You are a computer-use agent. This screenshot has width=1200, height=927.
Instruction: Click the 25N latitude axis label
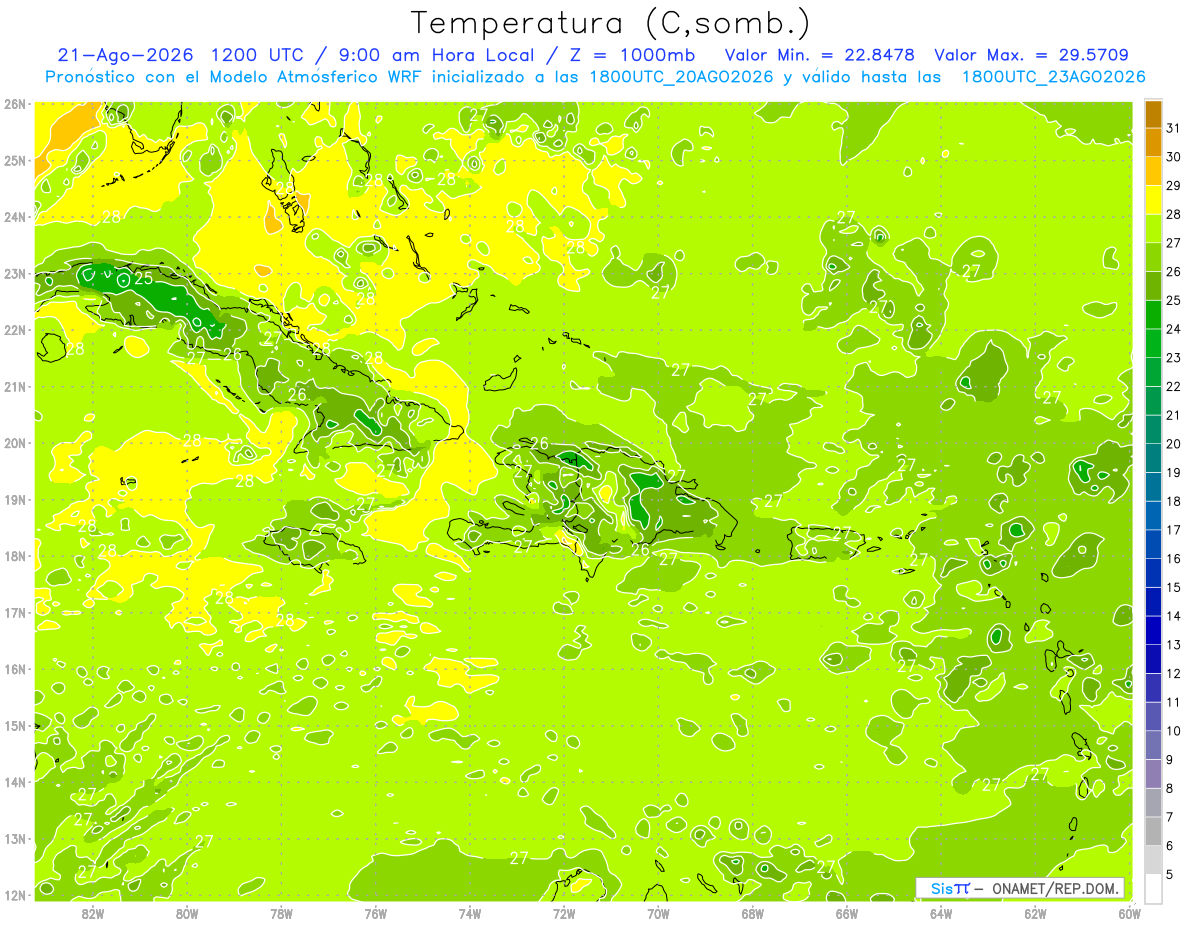click(x=16, y=161)
